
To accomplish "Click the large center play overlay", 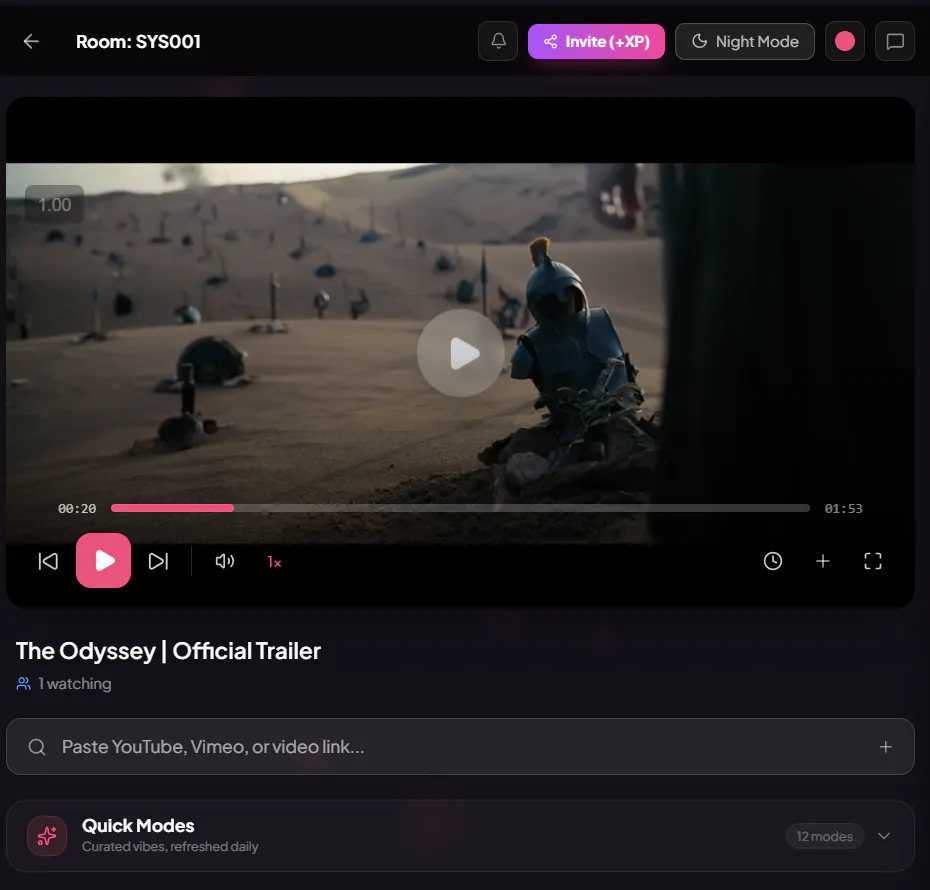I will (x=461, y=353).
